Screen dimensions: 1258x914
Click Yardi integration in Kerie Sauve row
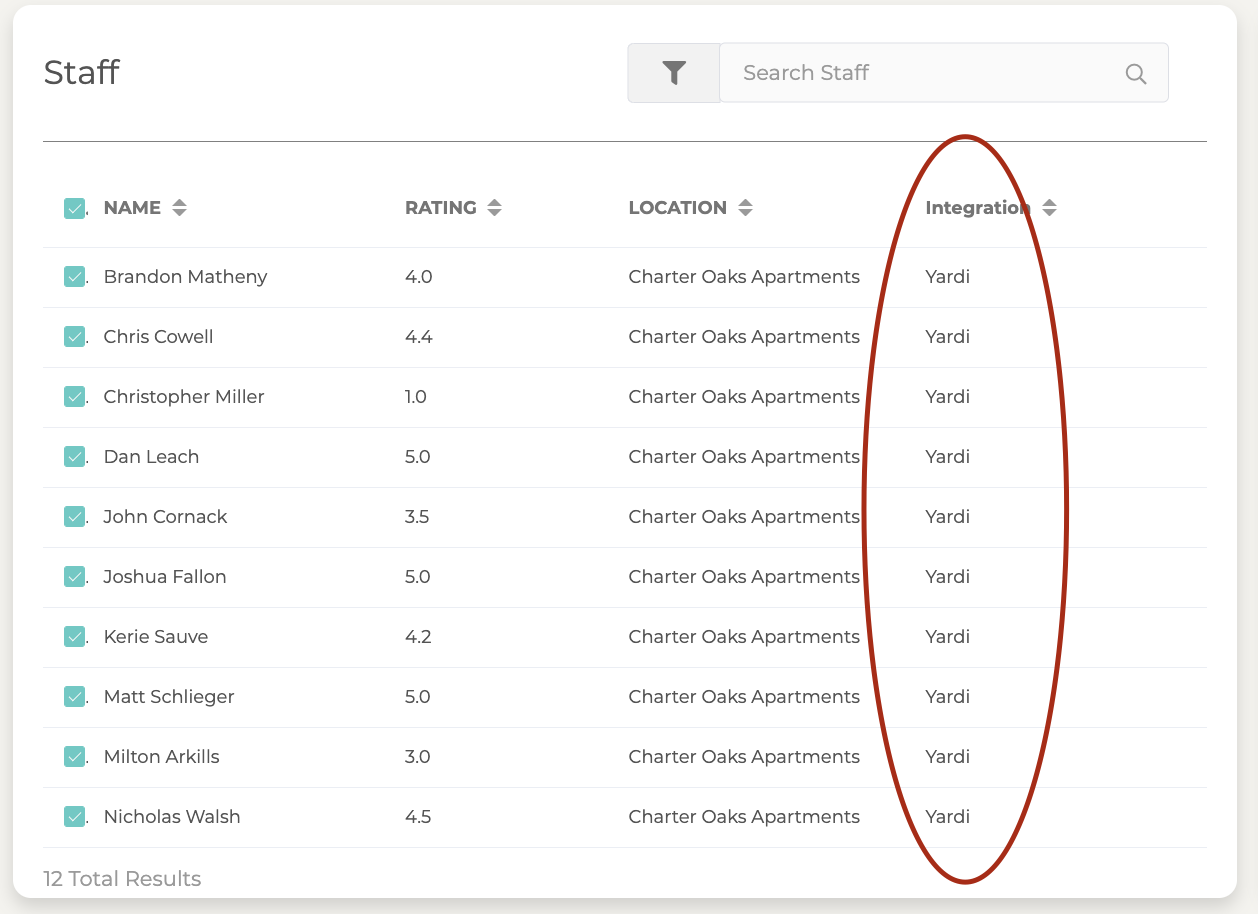948,637
